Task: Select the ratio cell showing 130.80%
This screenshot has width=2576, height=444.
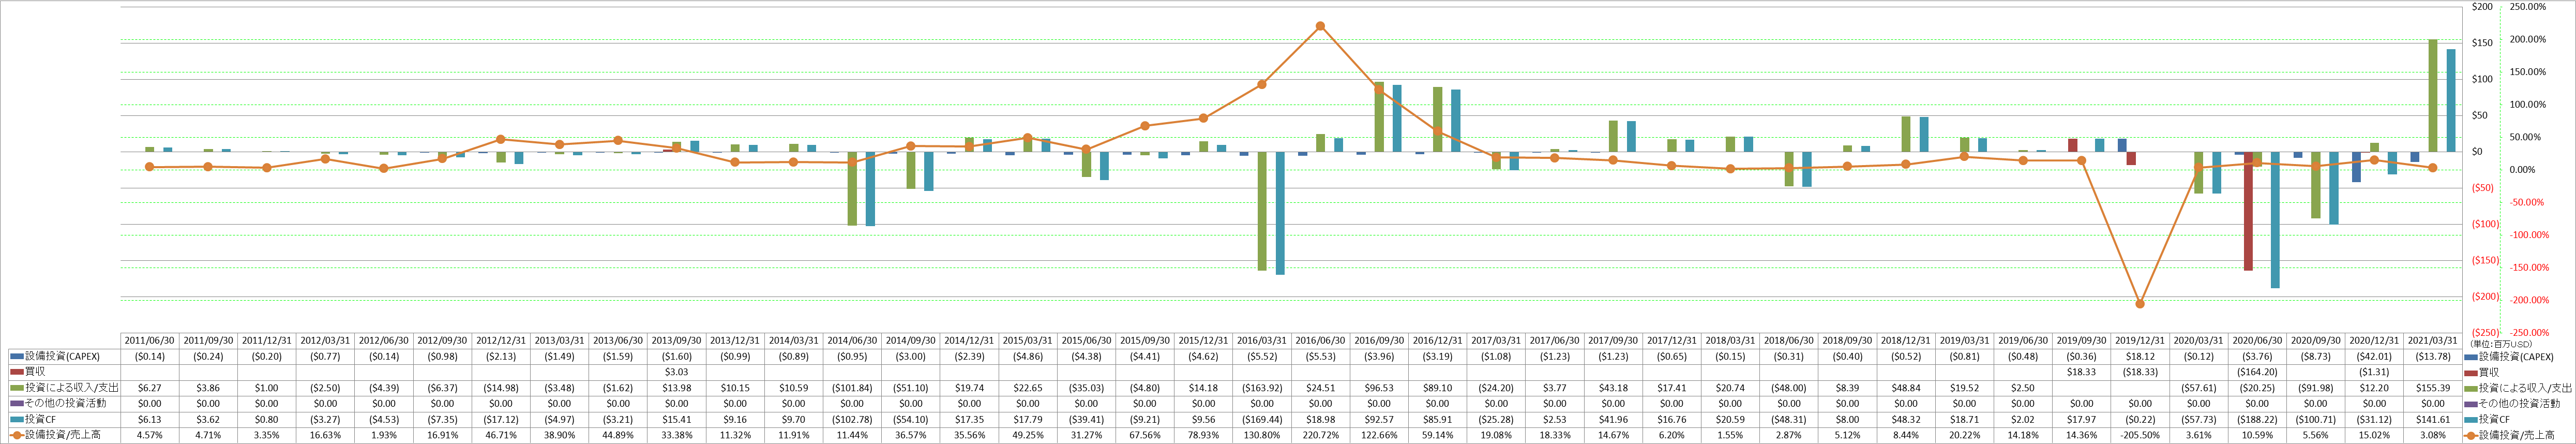Action: (1262, 435)
